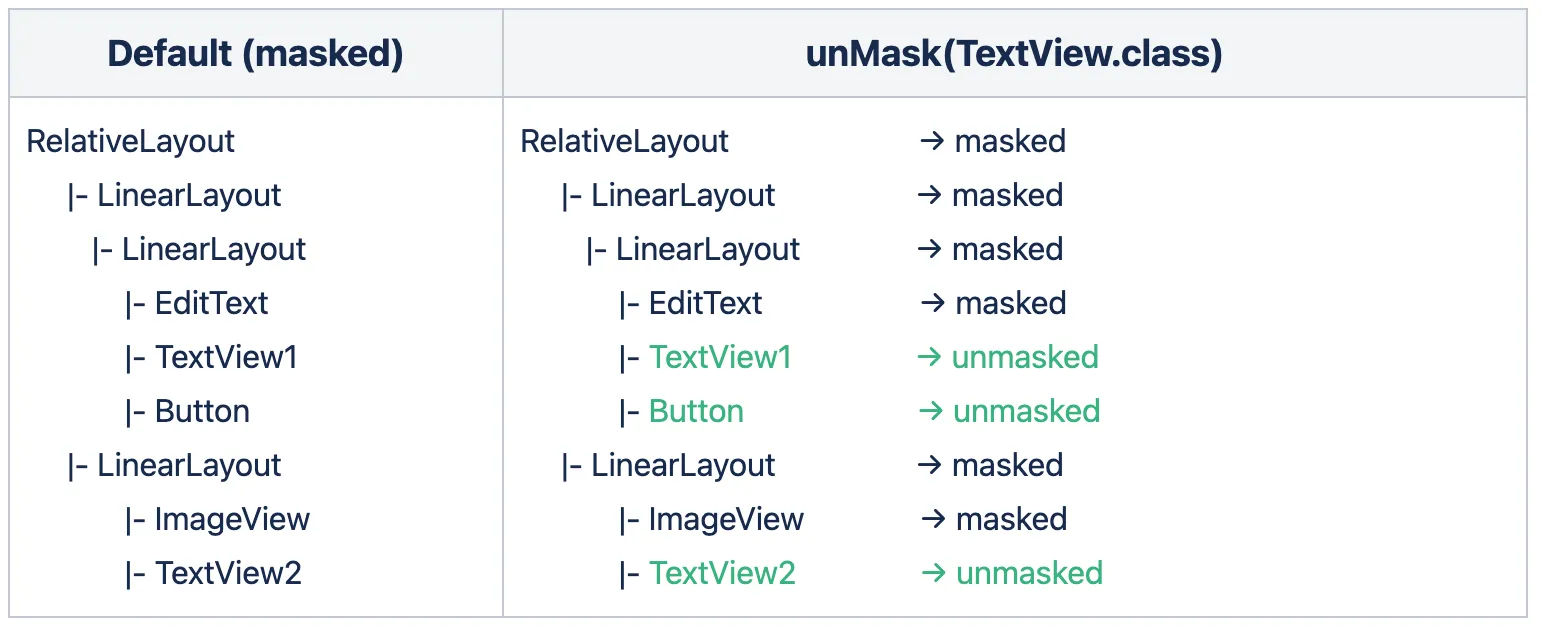Select TextView2 in the Default column
The image size is (1542, 630).
(228, 573)
